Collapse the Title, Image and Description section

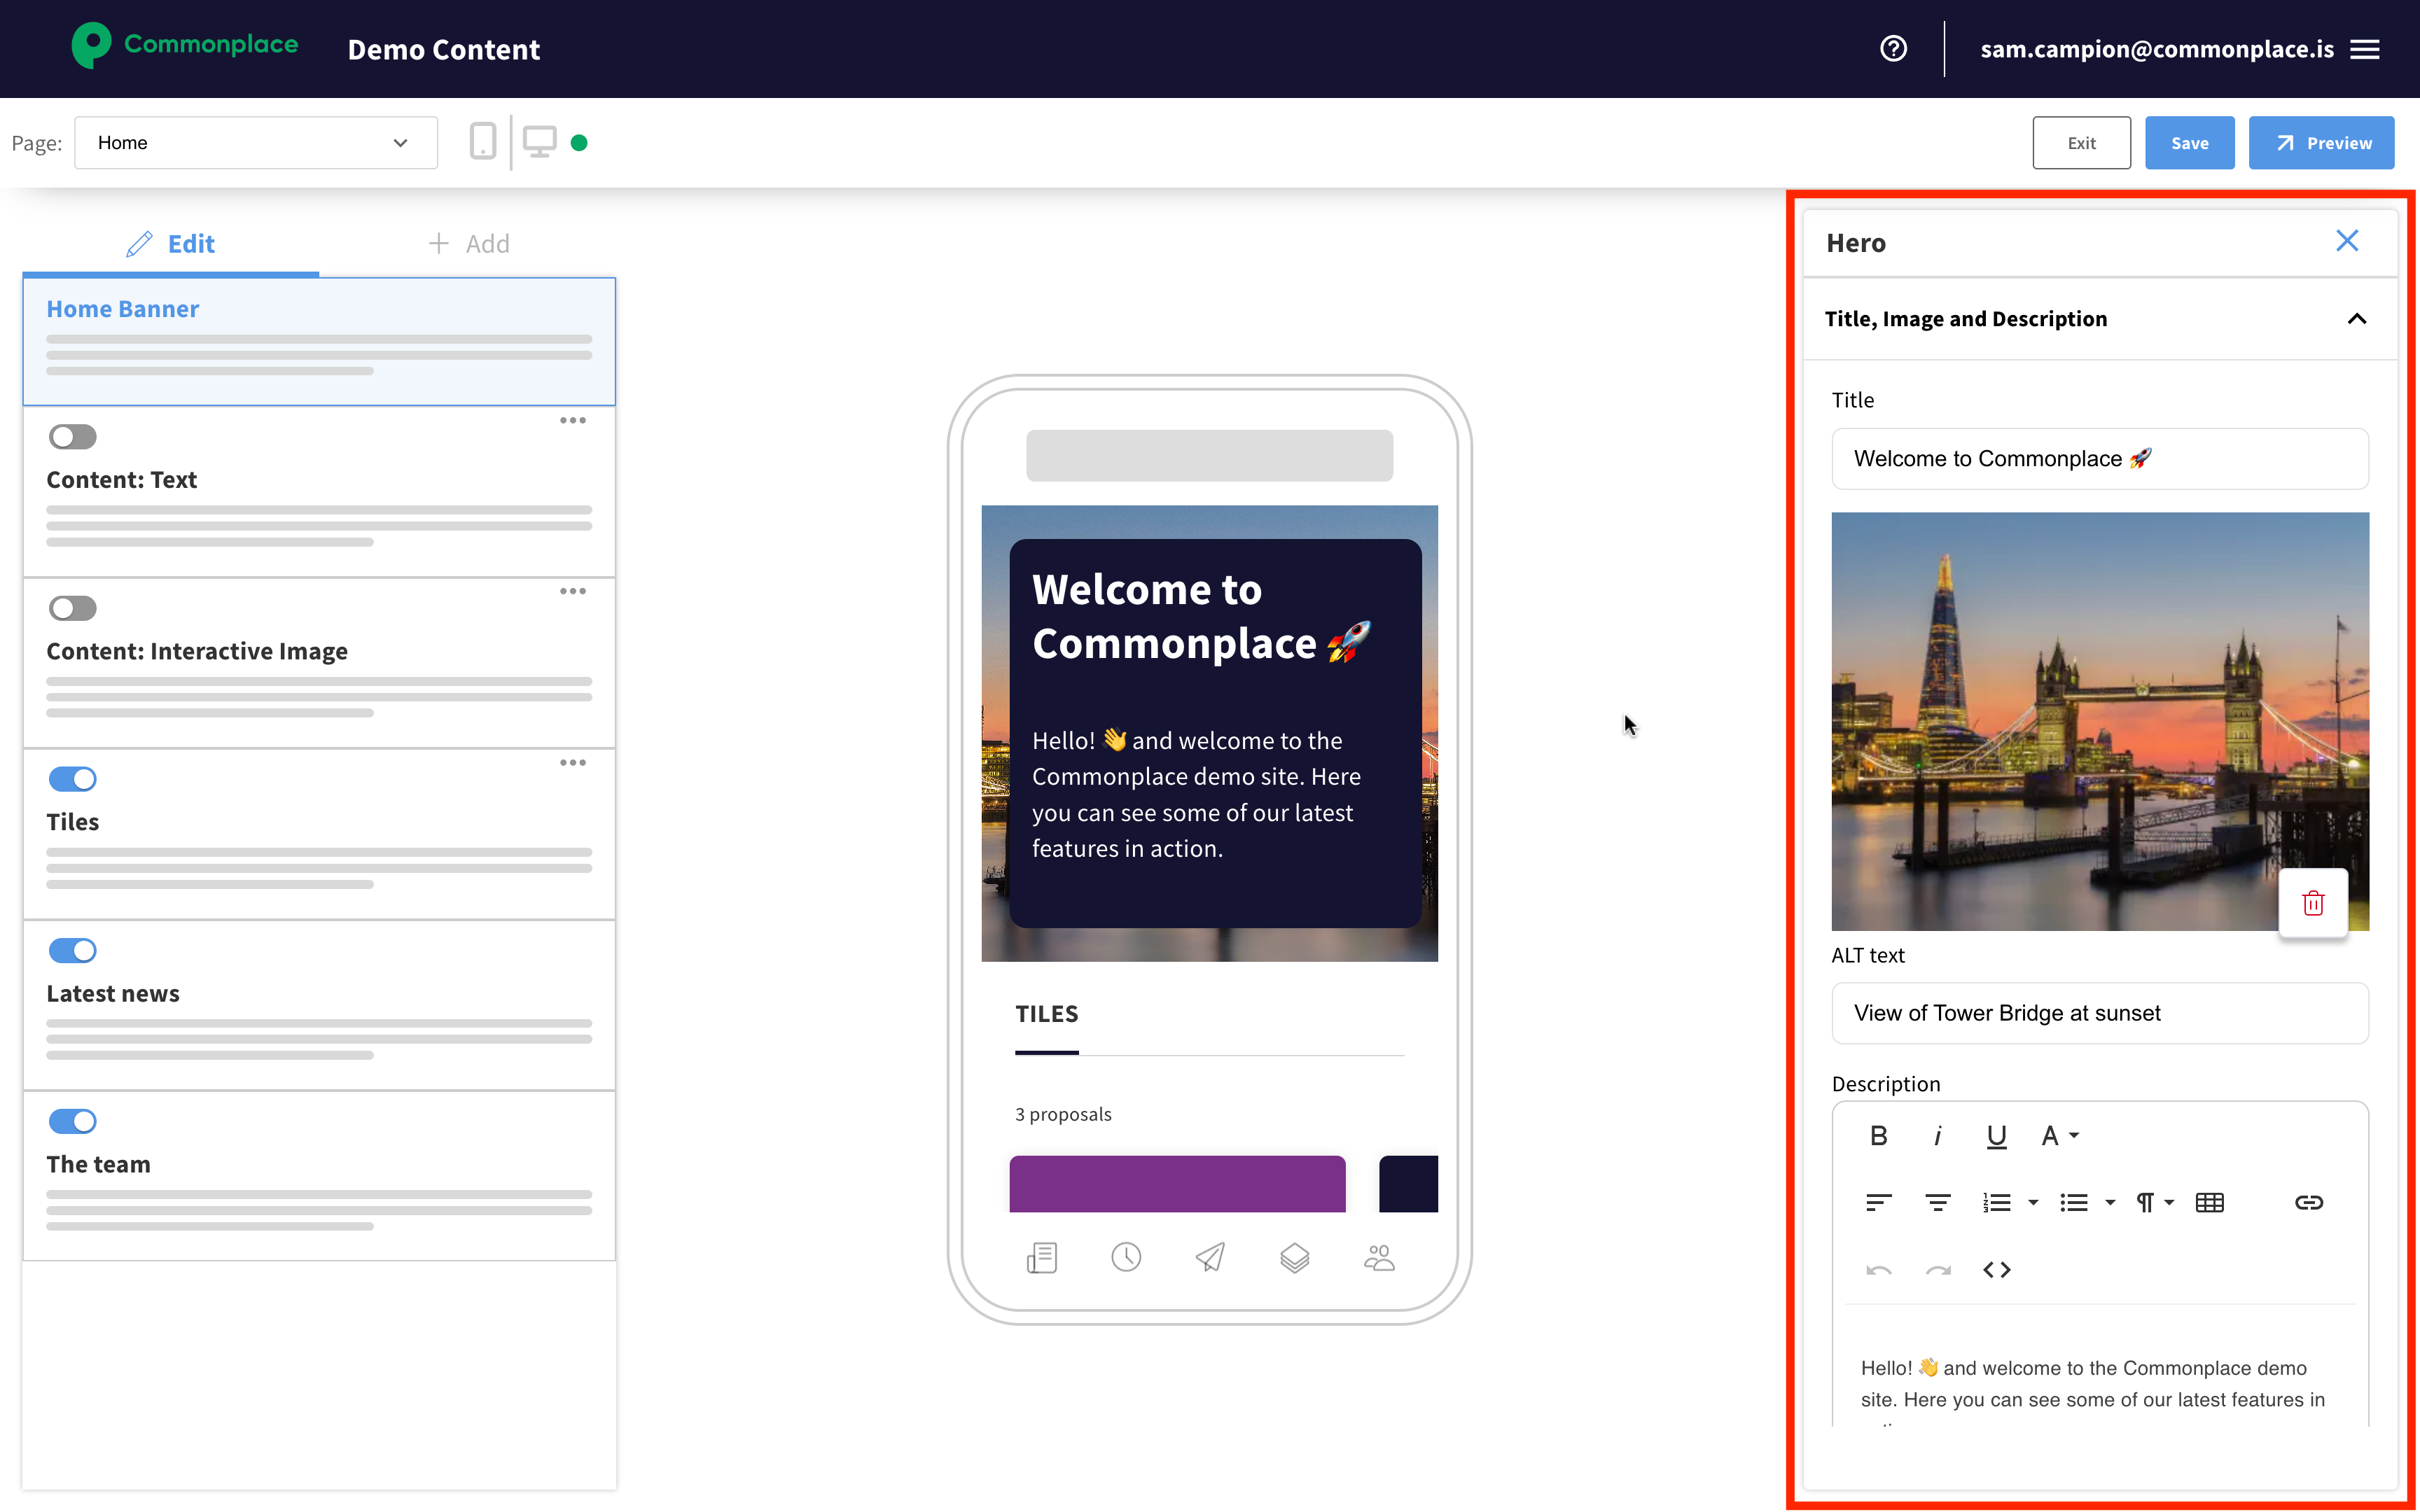(x=2356, y=319)
